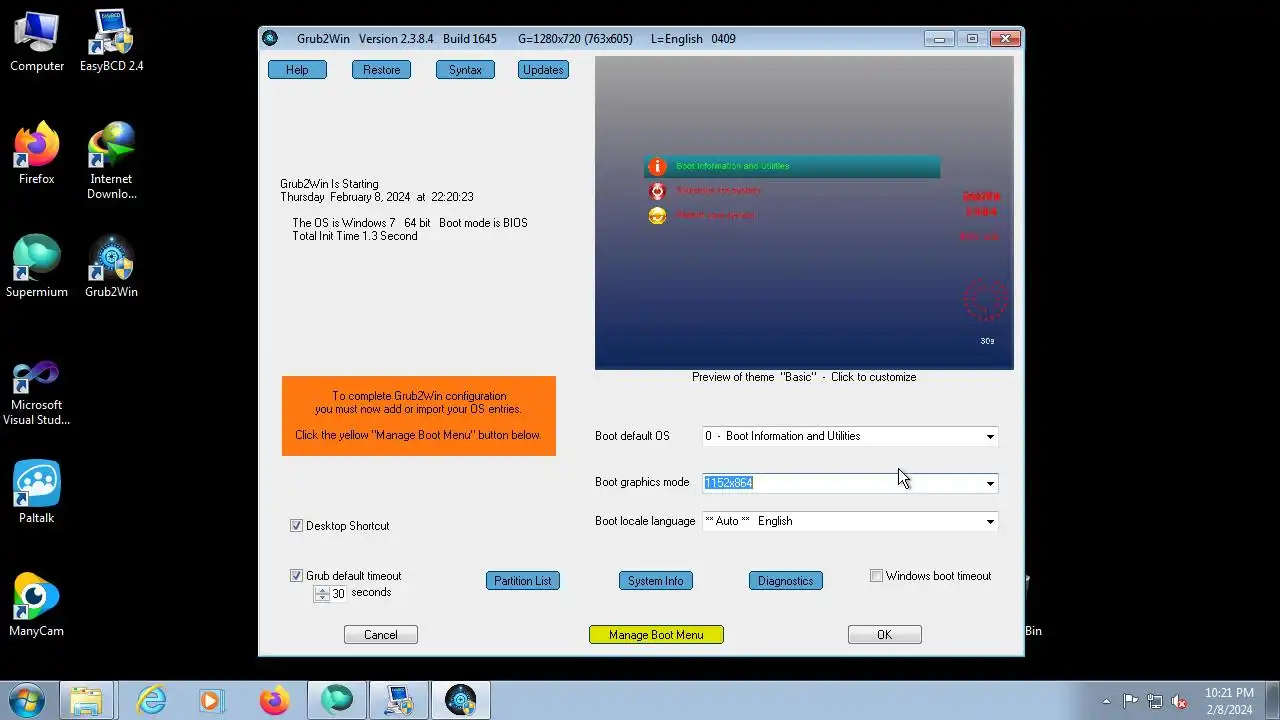The height and width of the screenshot is (720, 1280).
Task: Click the red shutdown icon in preview
Action: (657, 191)
